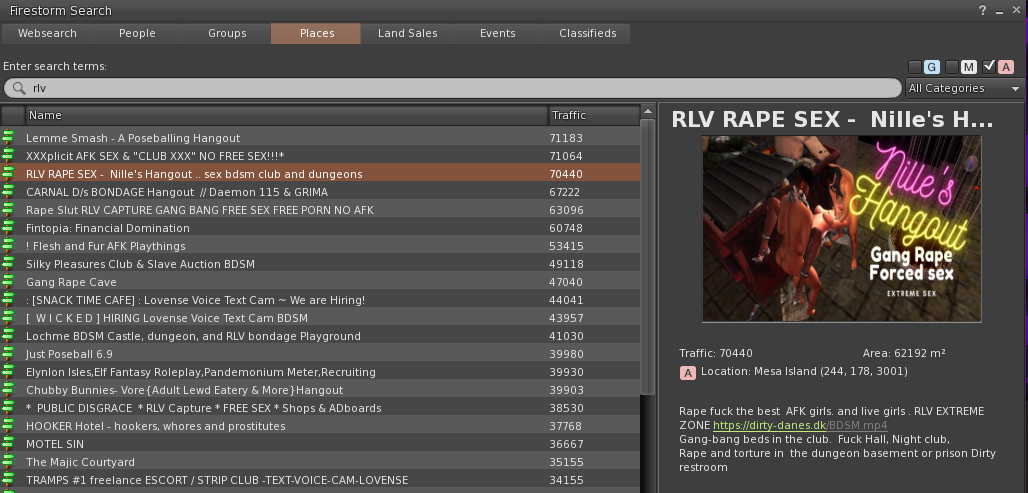Viewport: 1028px width, 493px height.
Task: Enable the Moderate (M) maturity checkbox
Action: click(952, 67)
